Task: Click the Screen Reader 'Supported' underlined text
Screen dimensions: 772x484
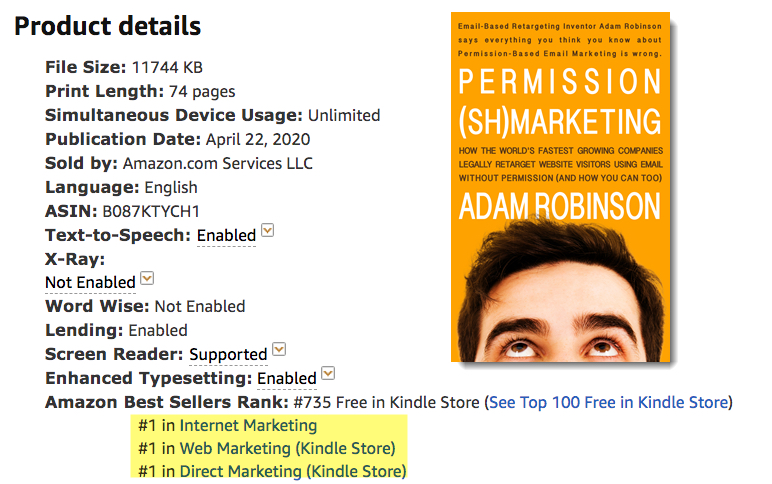Action: (228, 355)
